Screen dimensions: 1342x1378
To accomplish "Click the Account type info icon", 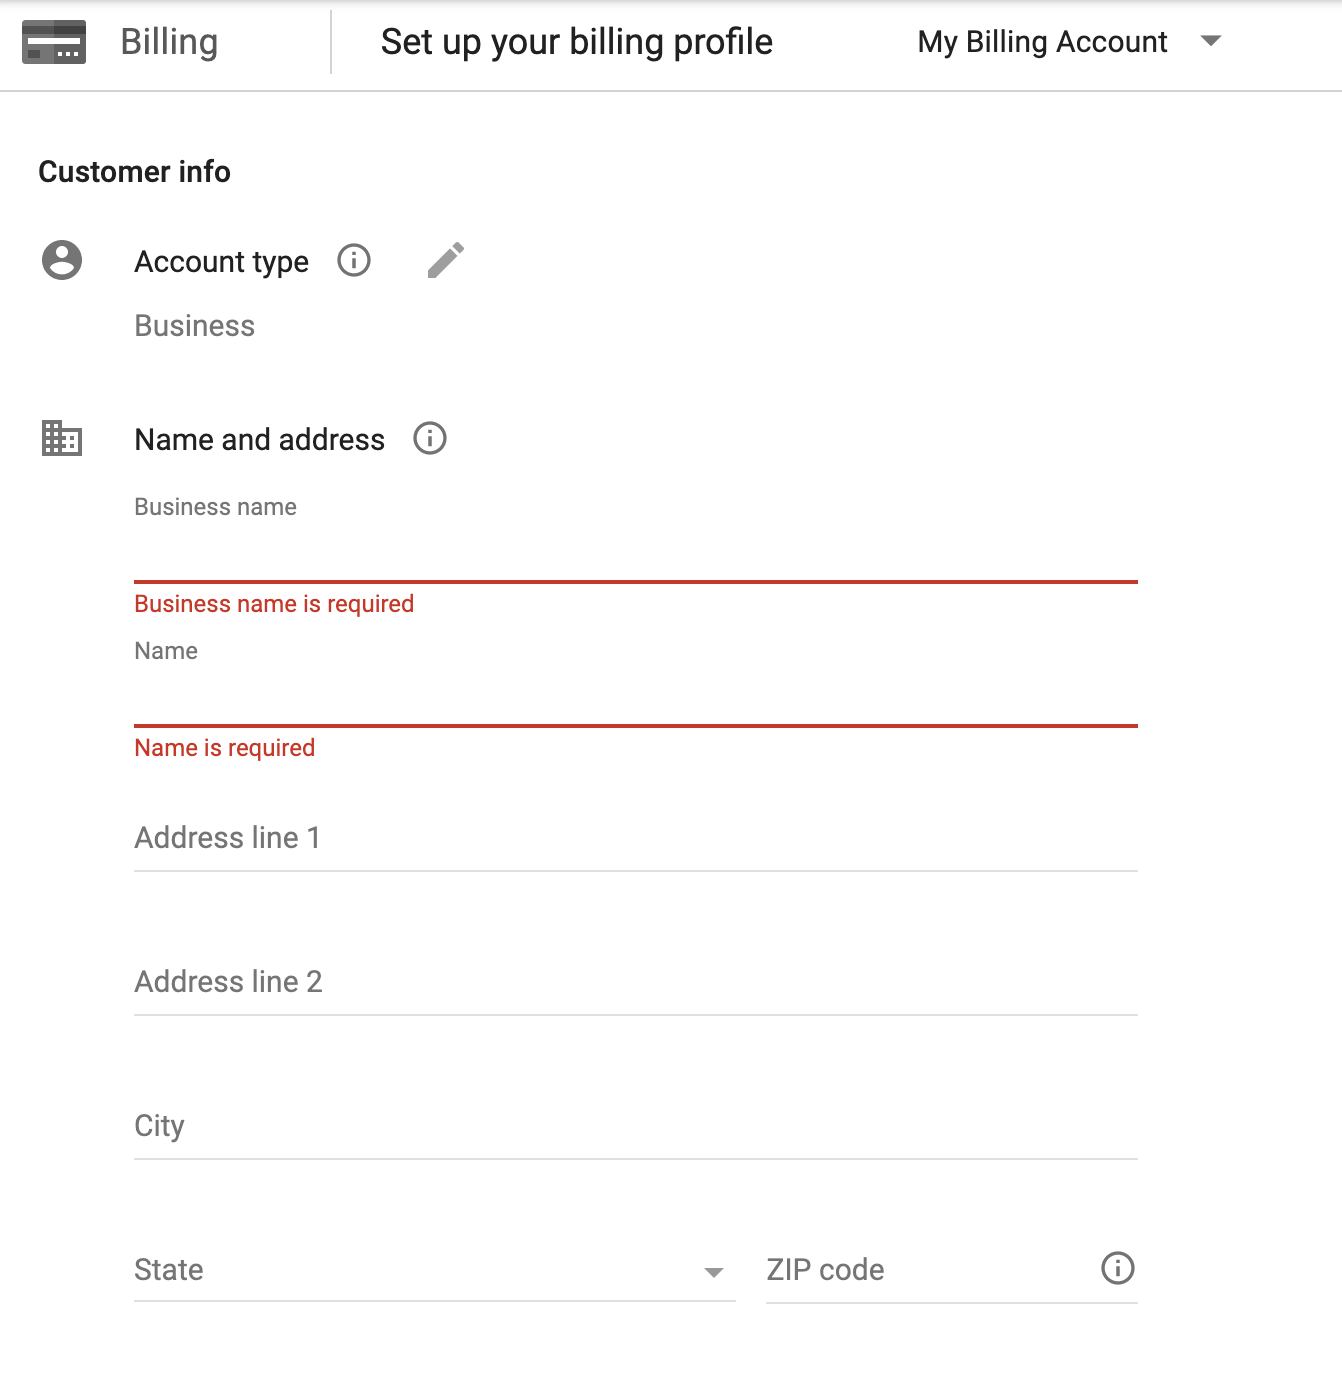I will point(354,261).
